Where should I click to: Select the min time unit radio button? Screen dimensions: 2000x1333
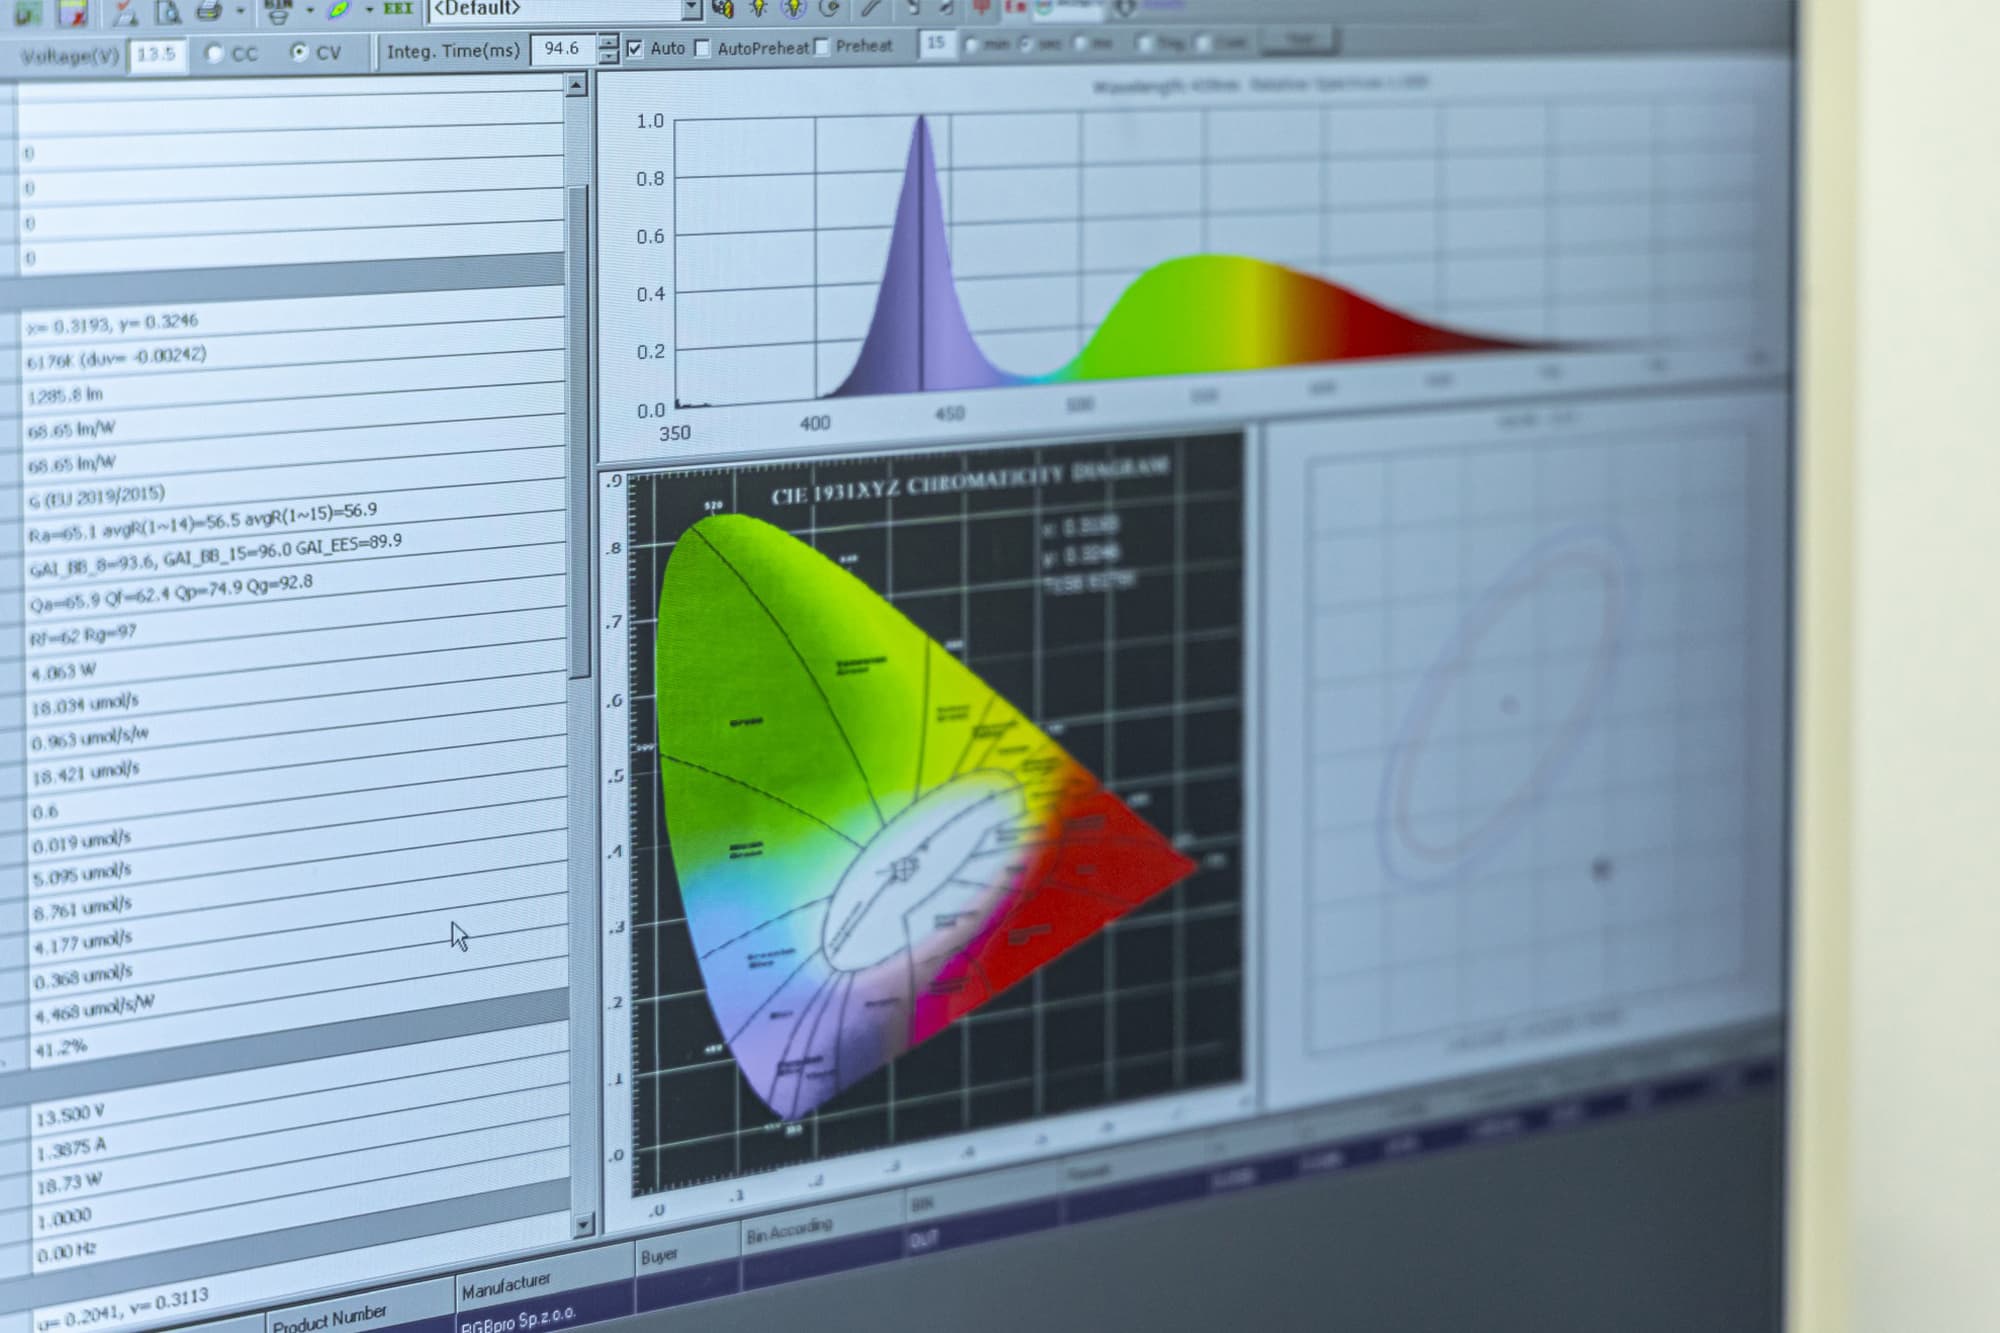coord(972,46)
